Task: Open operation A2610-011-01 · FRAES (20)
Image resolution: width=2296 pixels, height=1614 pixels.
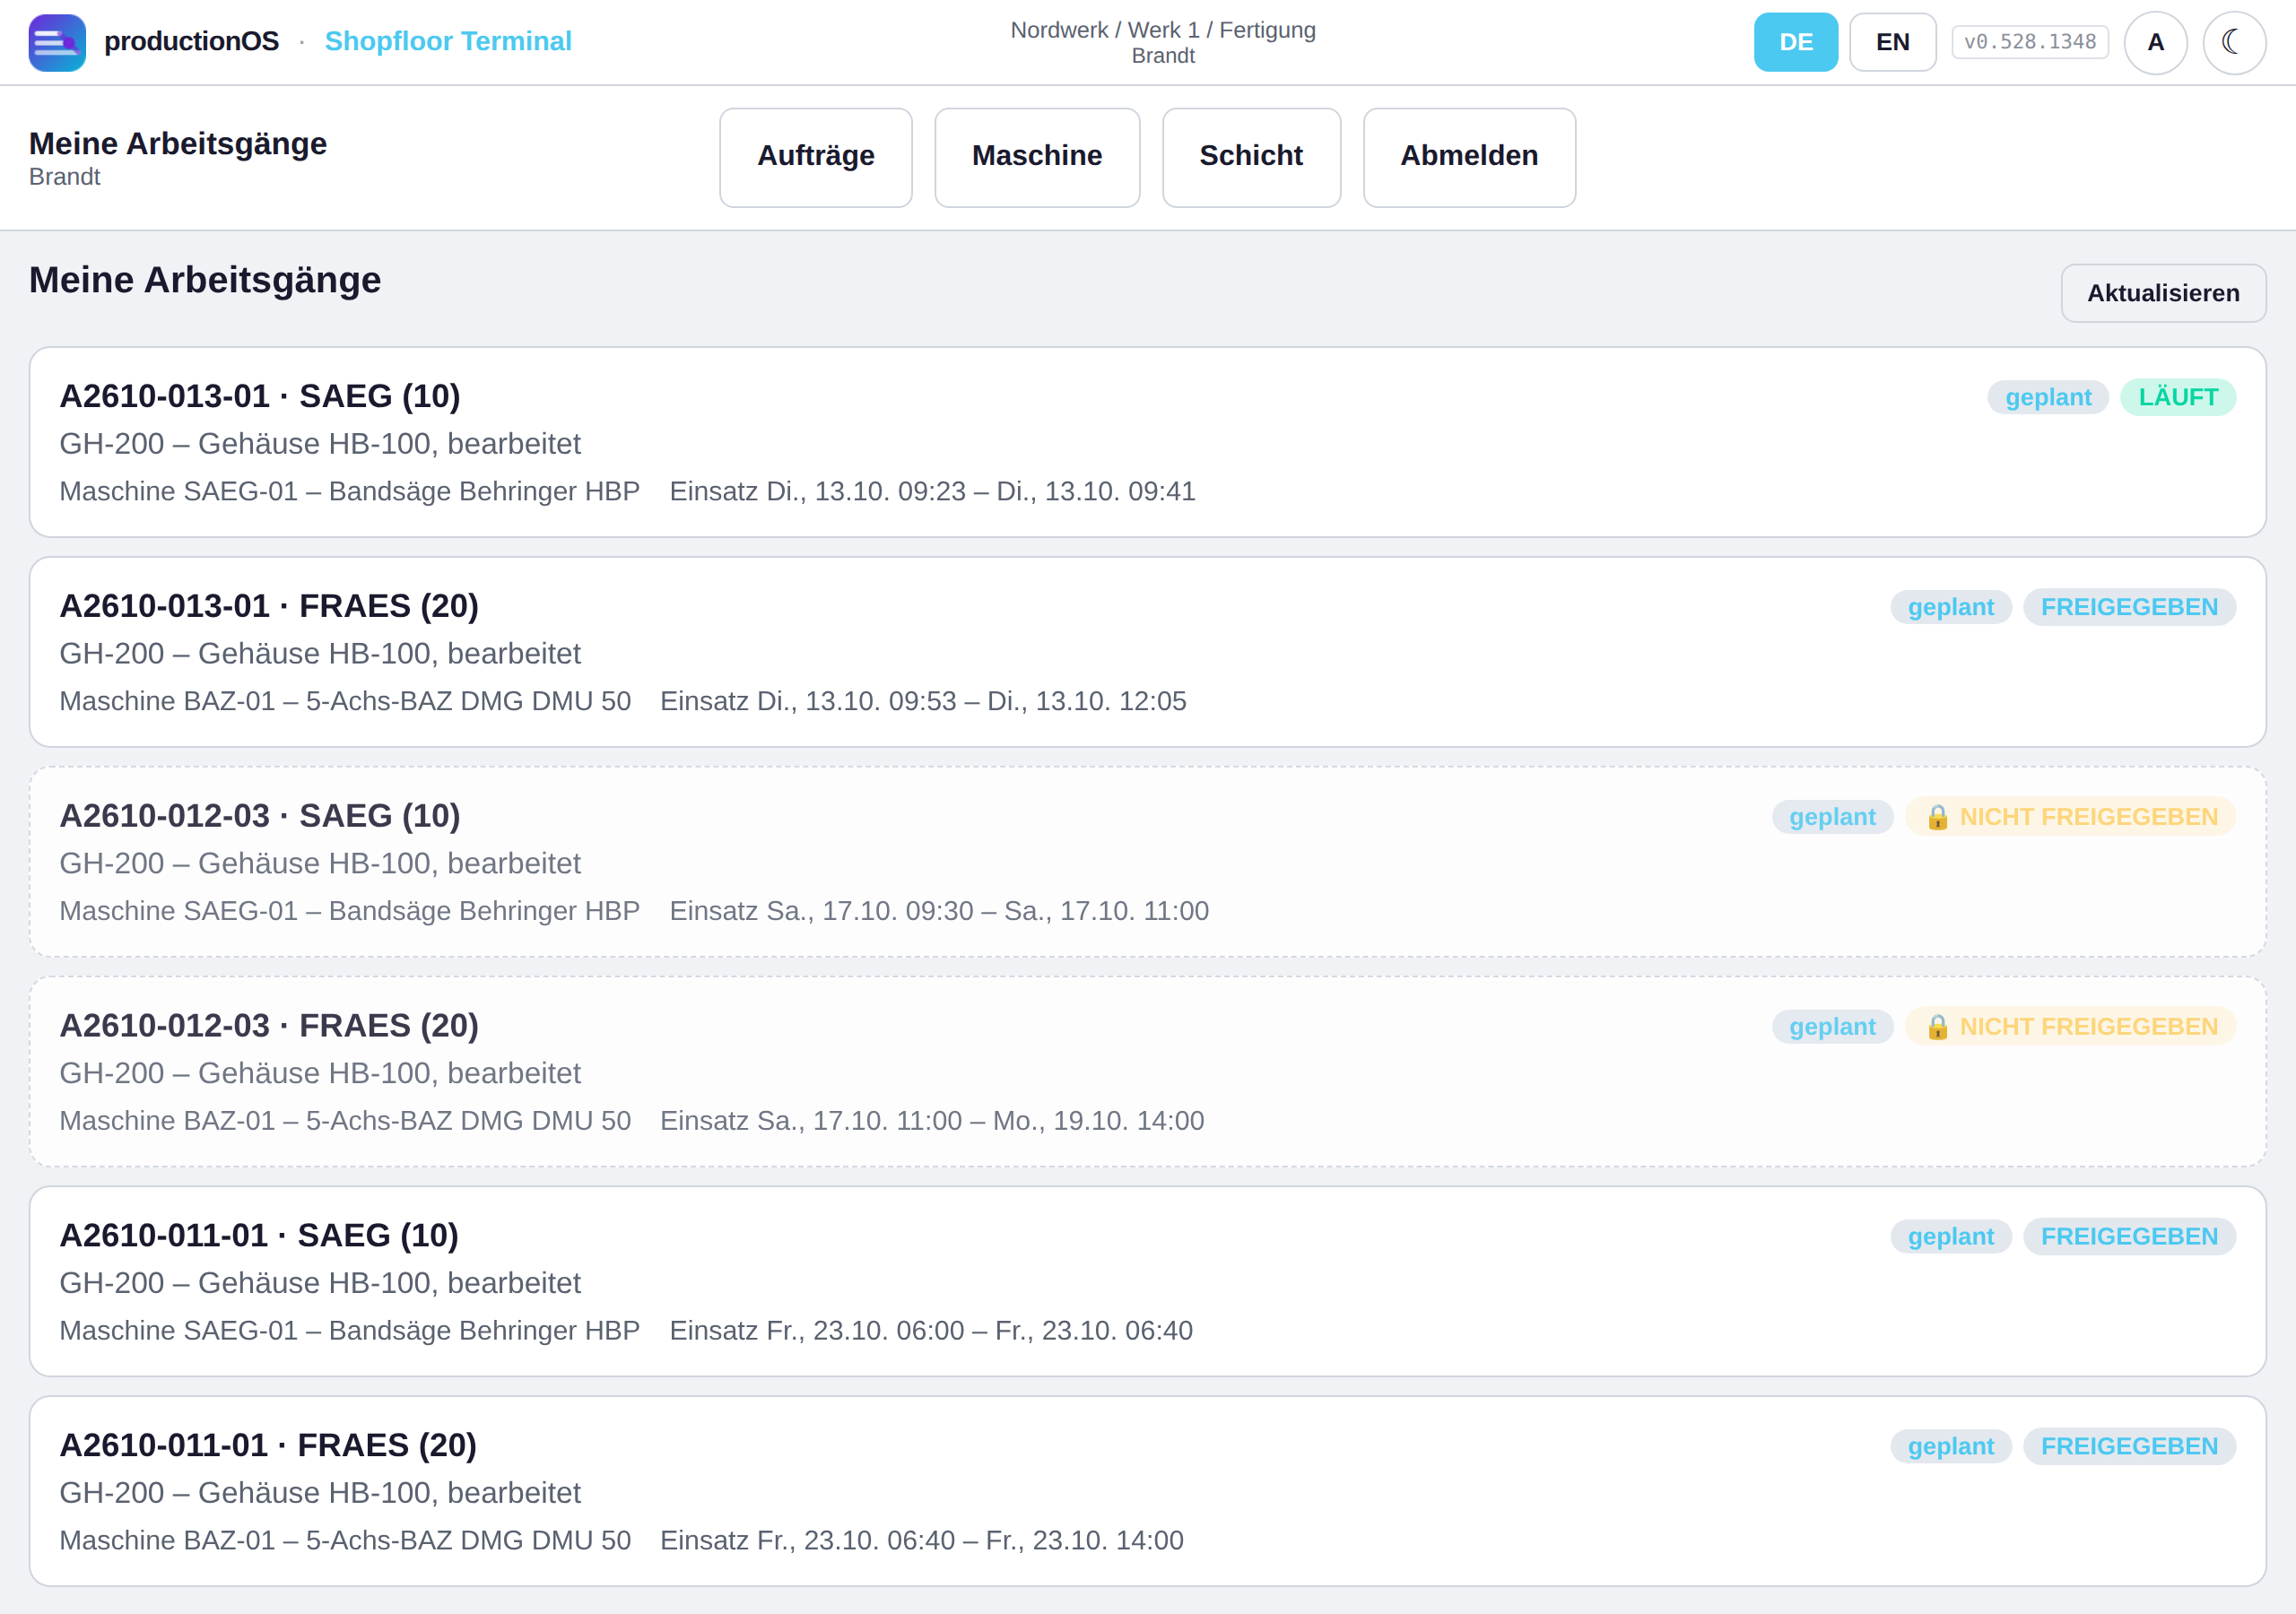Action: click(1147, 1491)
